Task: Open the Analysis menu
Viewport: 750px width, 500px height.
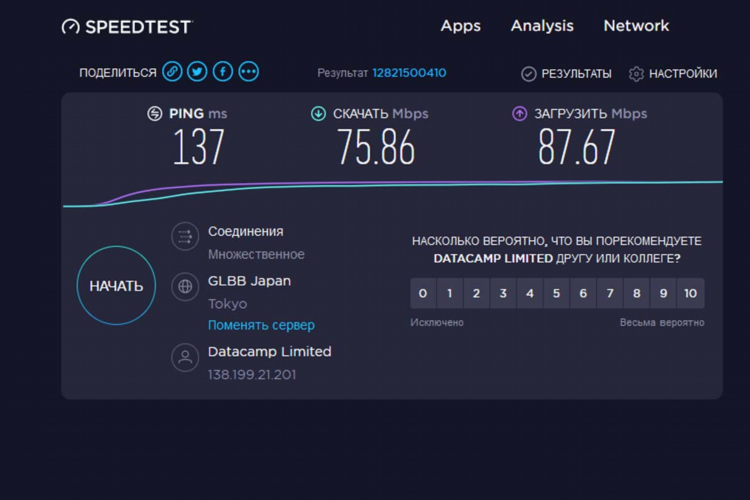Action: point(542,26)
